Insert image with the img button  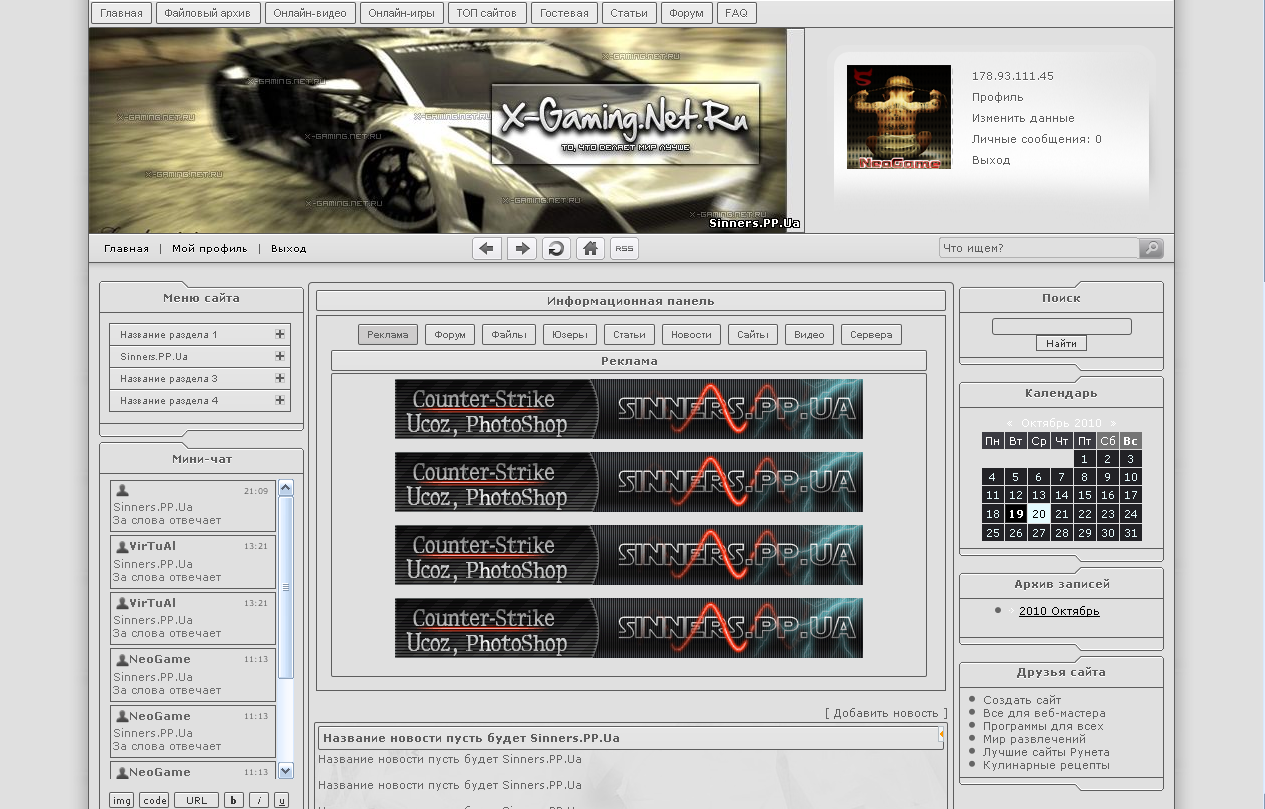121,800
